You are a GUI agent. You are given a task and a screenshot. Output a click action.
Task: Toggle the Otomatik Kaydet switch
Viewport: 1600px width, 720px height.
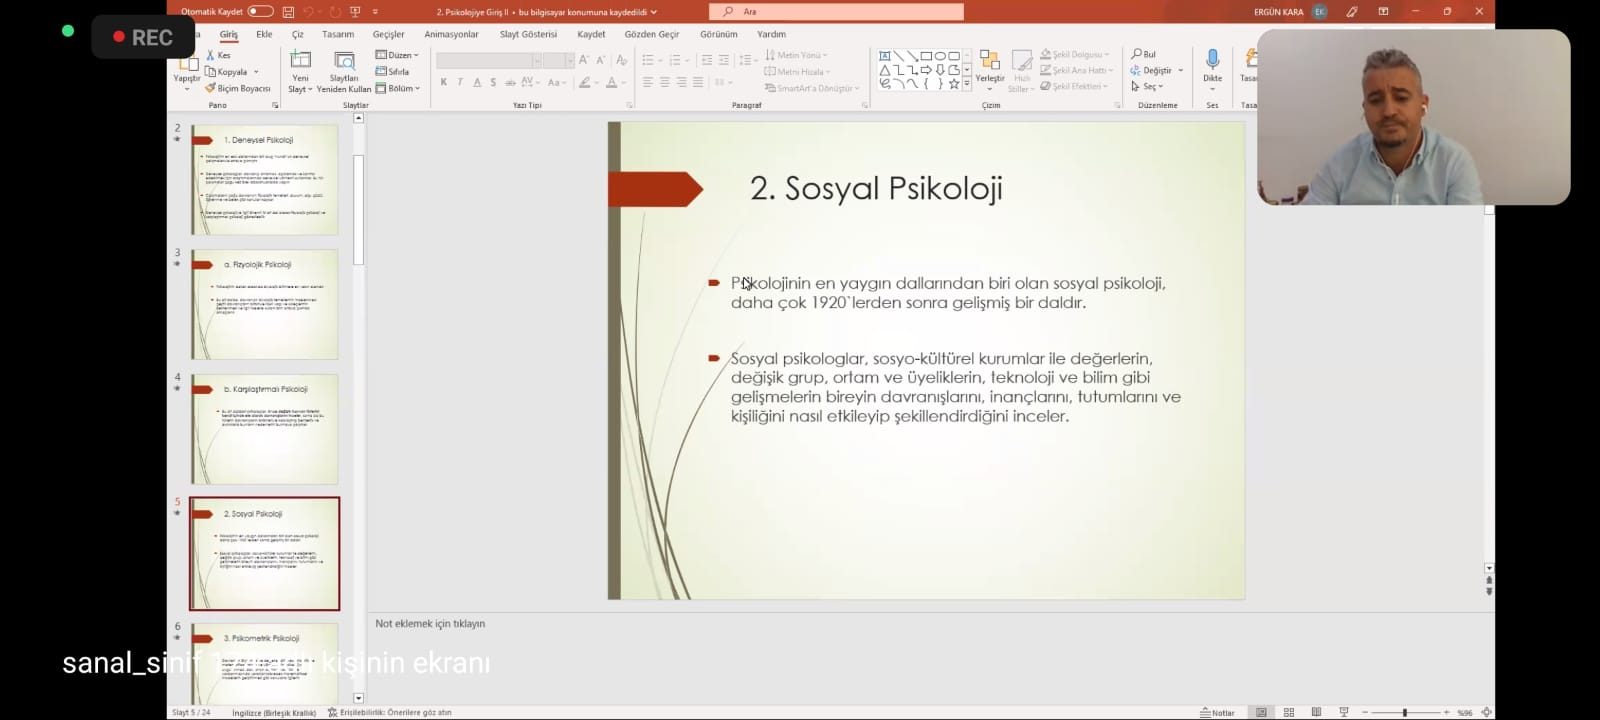tap(260, 12)
